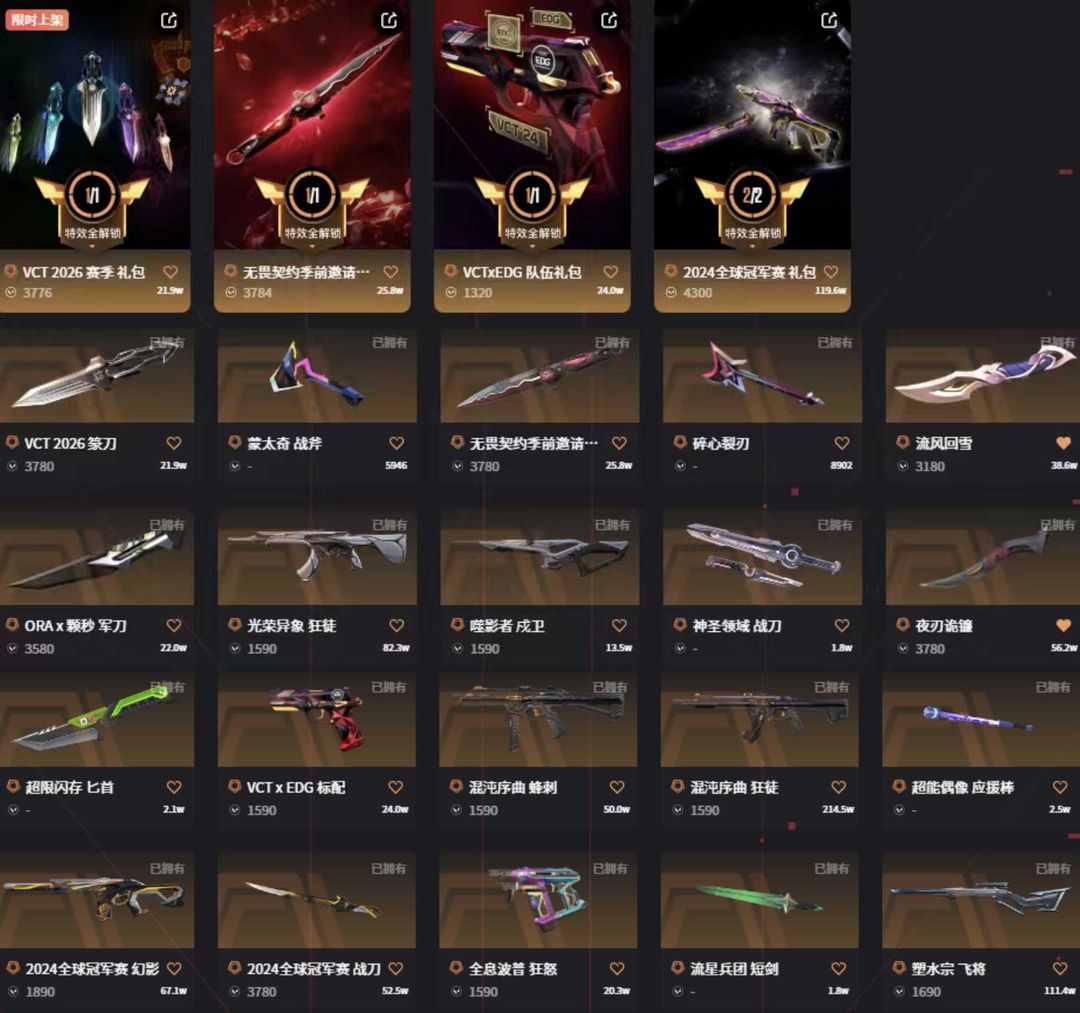Image resolution: width=1080 pixels, height=1013 pixels.
Task: Click the 限时上架 badge
Action: click(x=37, y=19)
